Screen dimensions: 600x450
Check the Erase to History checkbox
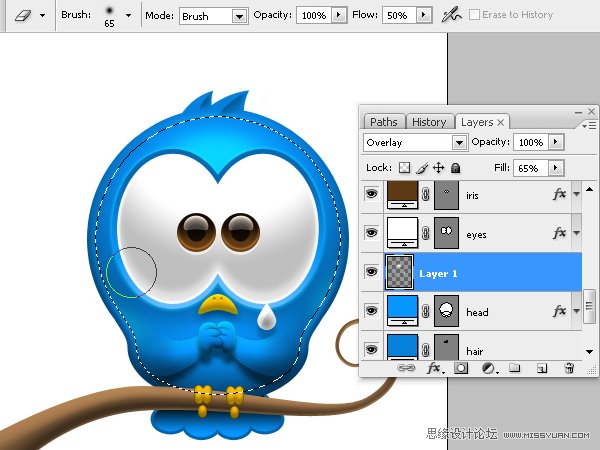[x=474, y=15]
